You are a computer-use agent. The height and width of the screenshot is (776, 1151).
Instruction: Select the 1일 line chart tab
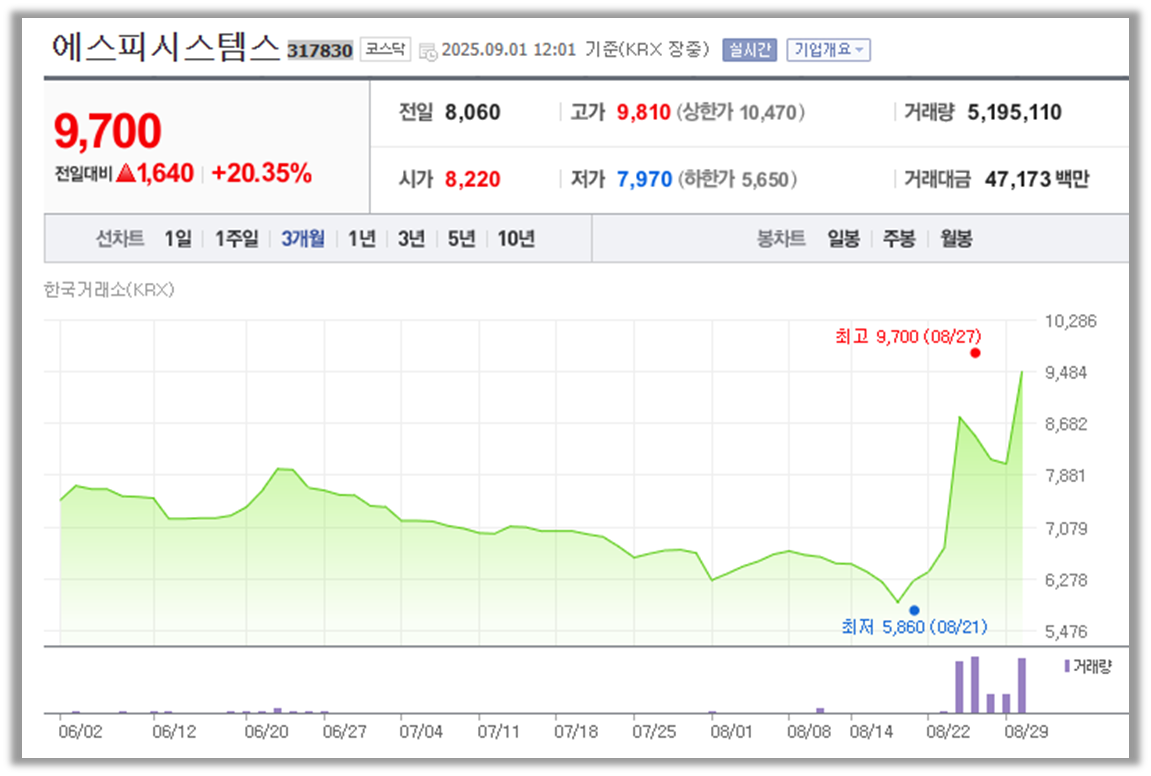tap(178, 239)
